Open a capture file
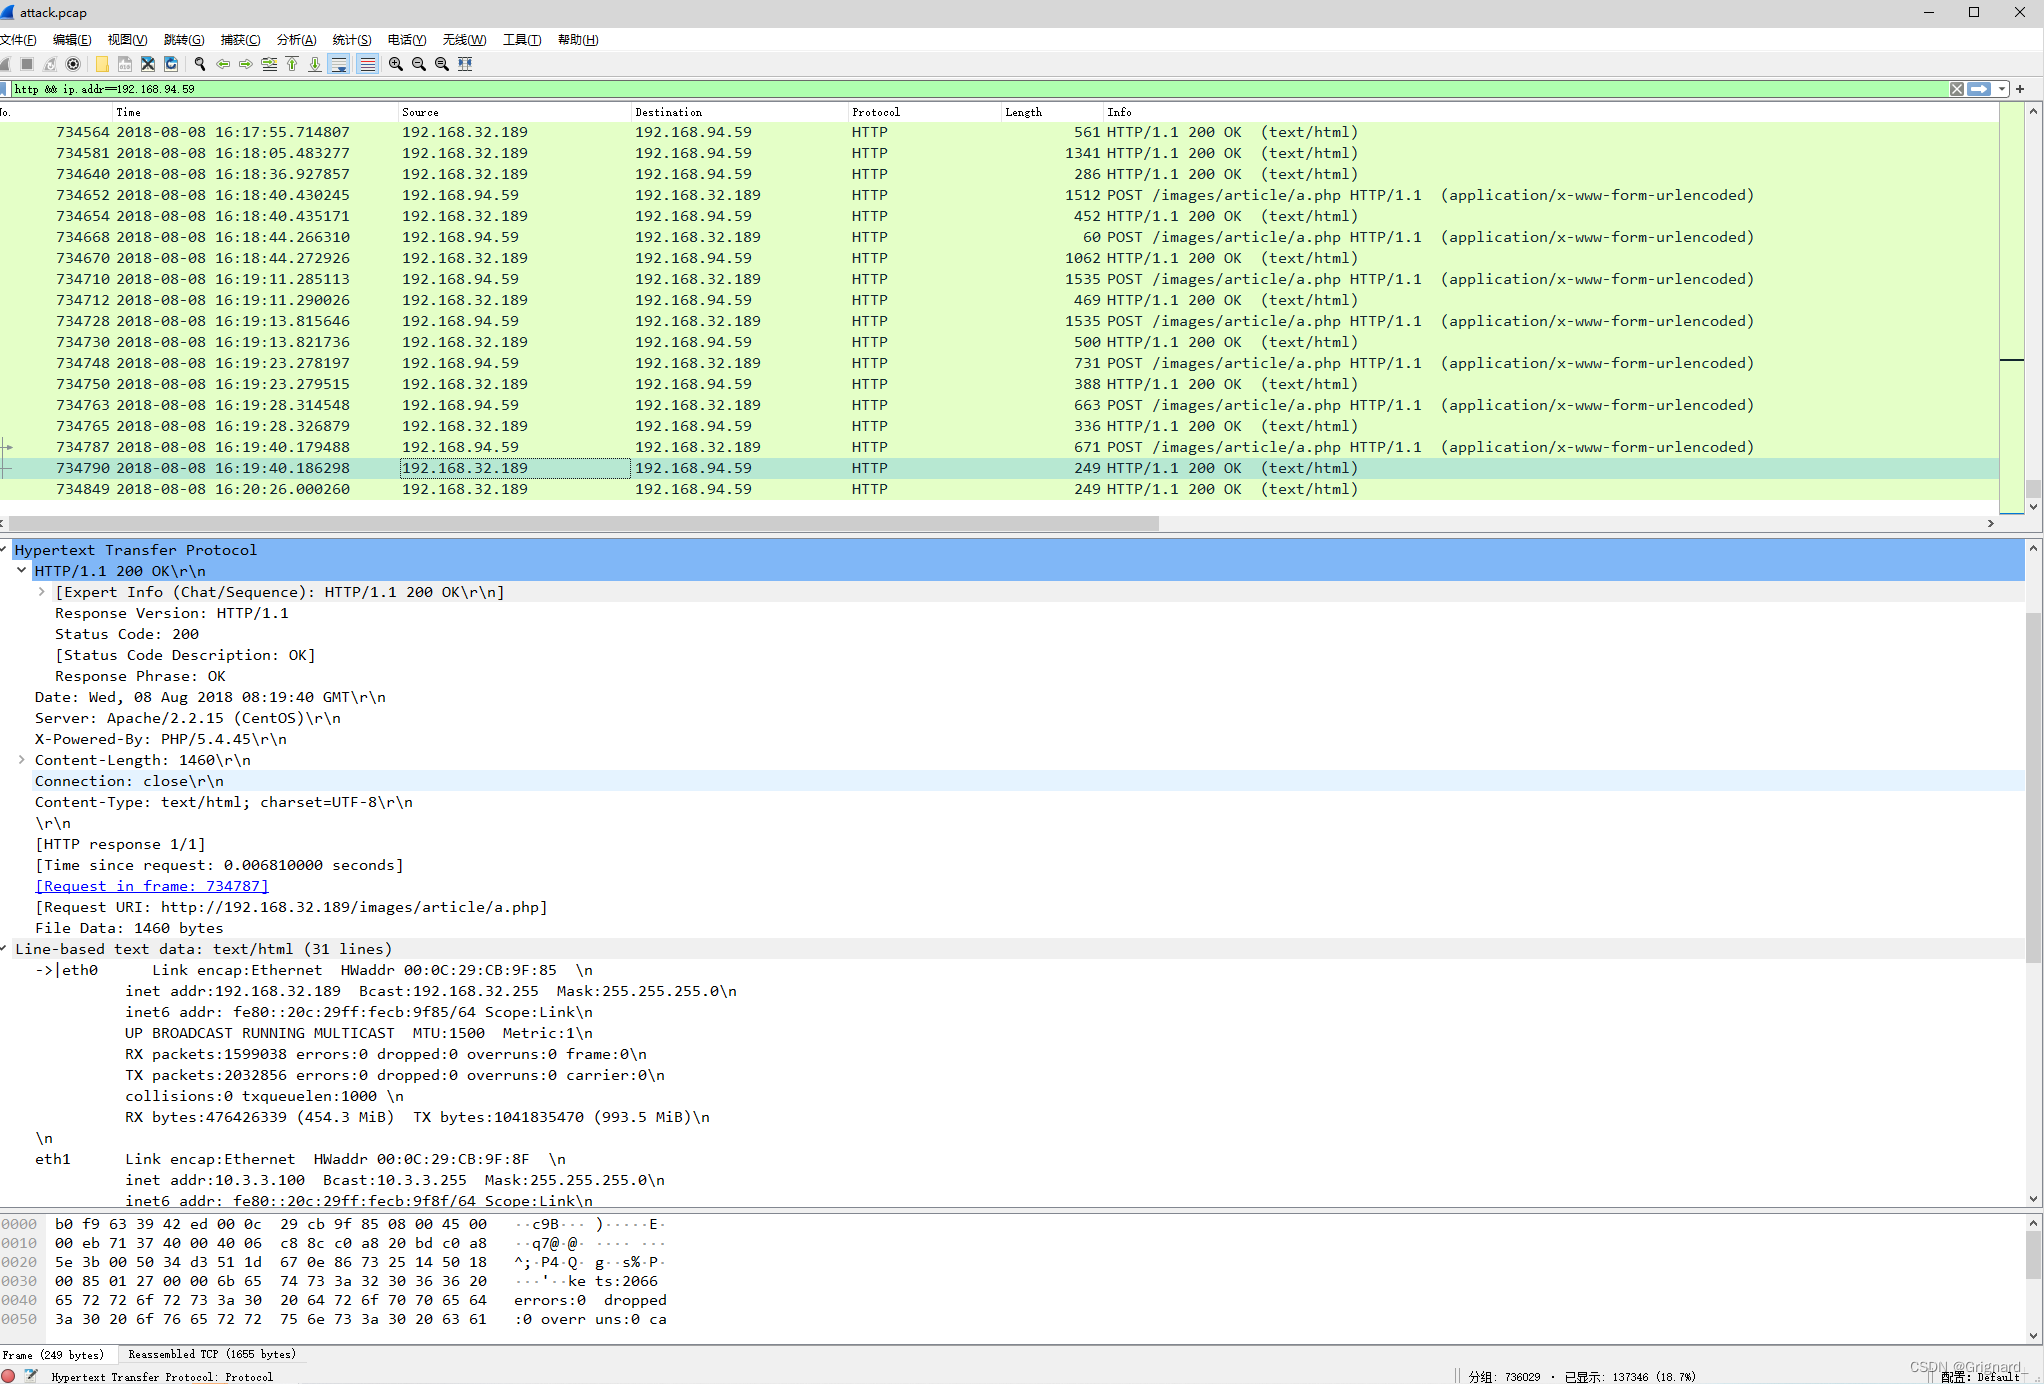 click(x=102, y=64)
